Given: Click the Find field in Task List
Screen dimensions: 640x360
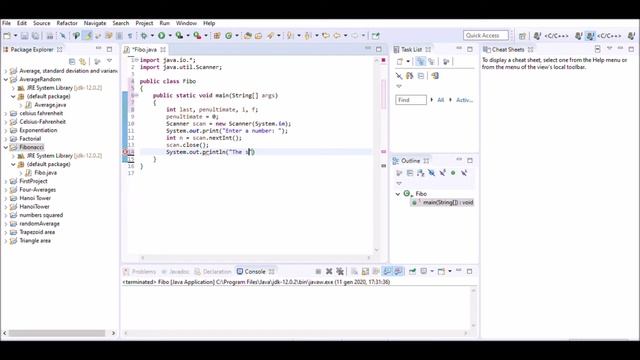Looking at the screenshot, I should click(411, 100).
